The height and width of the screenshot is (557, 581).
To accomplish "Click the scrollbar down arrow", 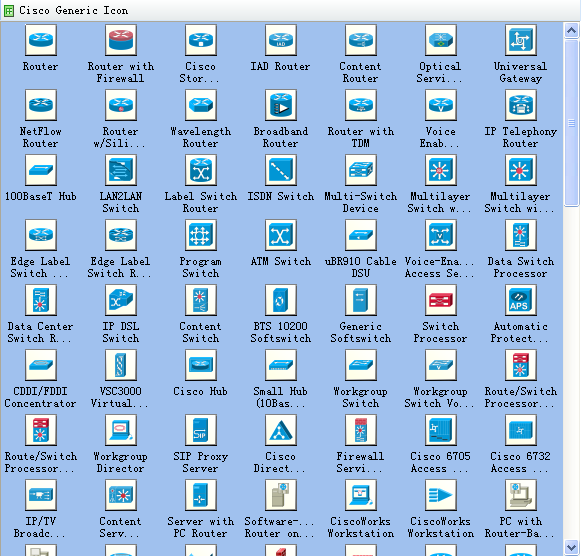I will (571, 547).
